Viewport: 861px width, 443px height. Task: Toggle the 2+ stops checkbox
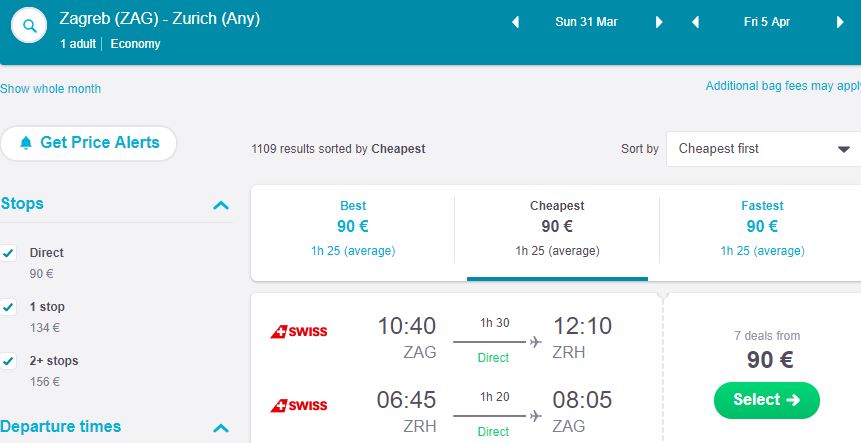point(9,361)
